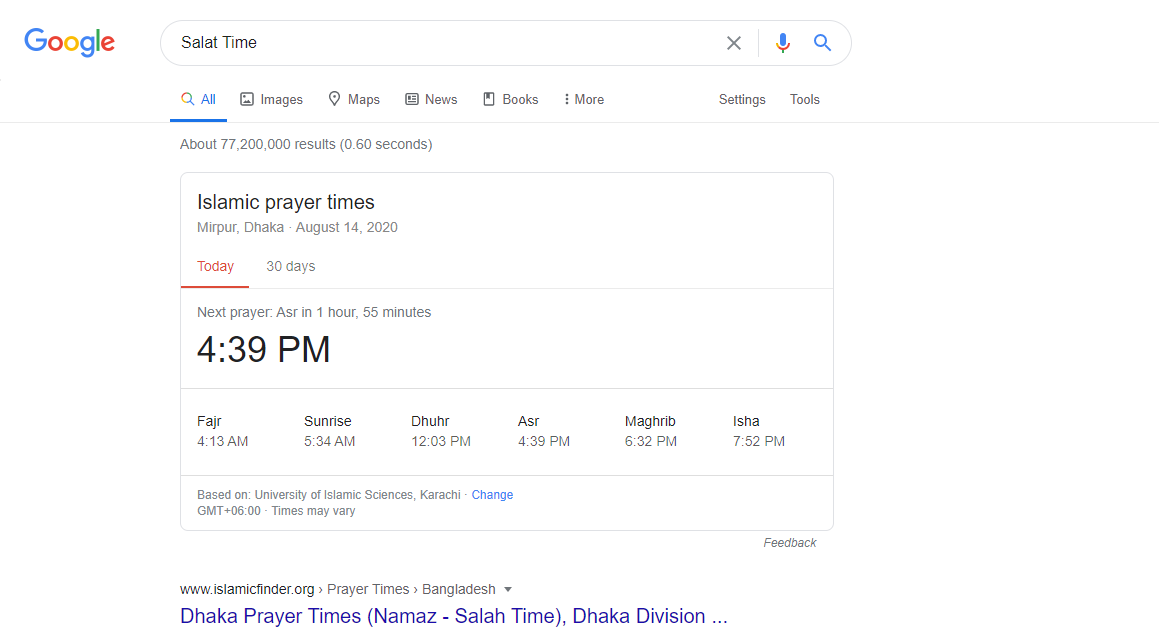Click the Google logo
The height and width of the screenshot is (634, 1159).
point(69,42)
